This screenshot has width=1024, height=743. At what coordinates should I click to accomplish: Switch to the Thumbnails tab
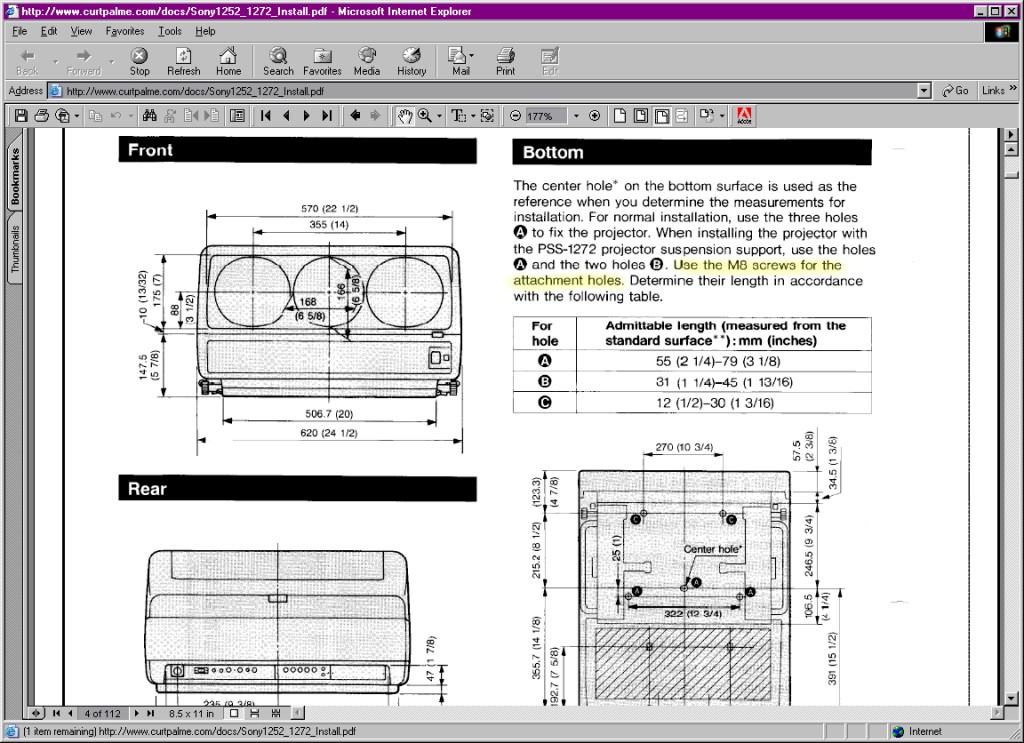14,249
